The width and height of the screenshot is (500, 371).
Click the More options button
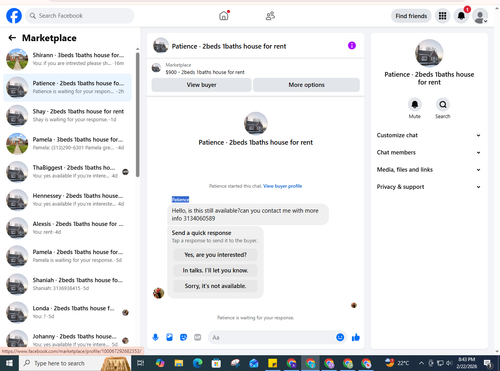[306, 85]
